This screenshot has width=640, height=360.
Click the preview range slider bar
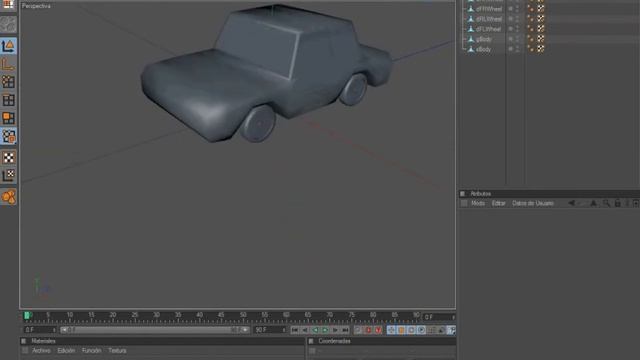click(155, 330)
